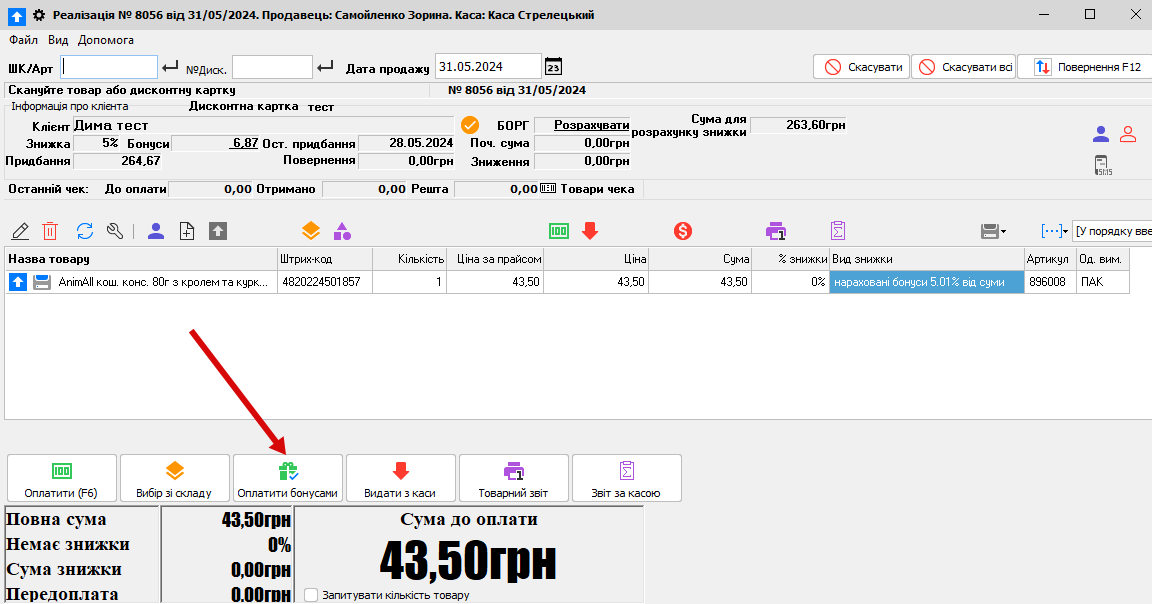Open the sort order combo box

[x=1111, y=231]
